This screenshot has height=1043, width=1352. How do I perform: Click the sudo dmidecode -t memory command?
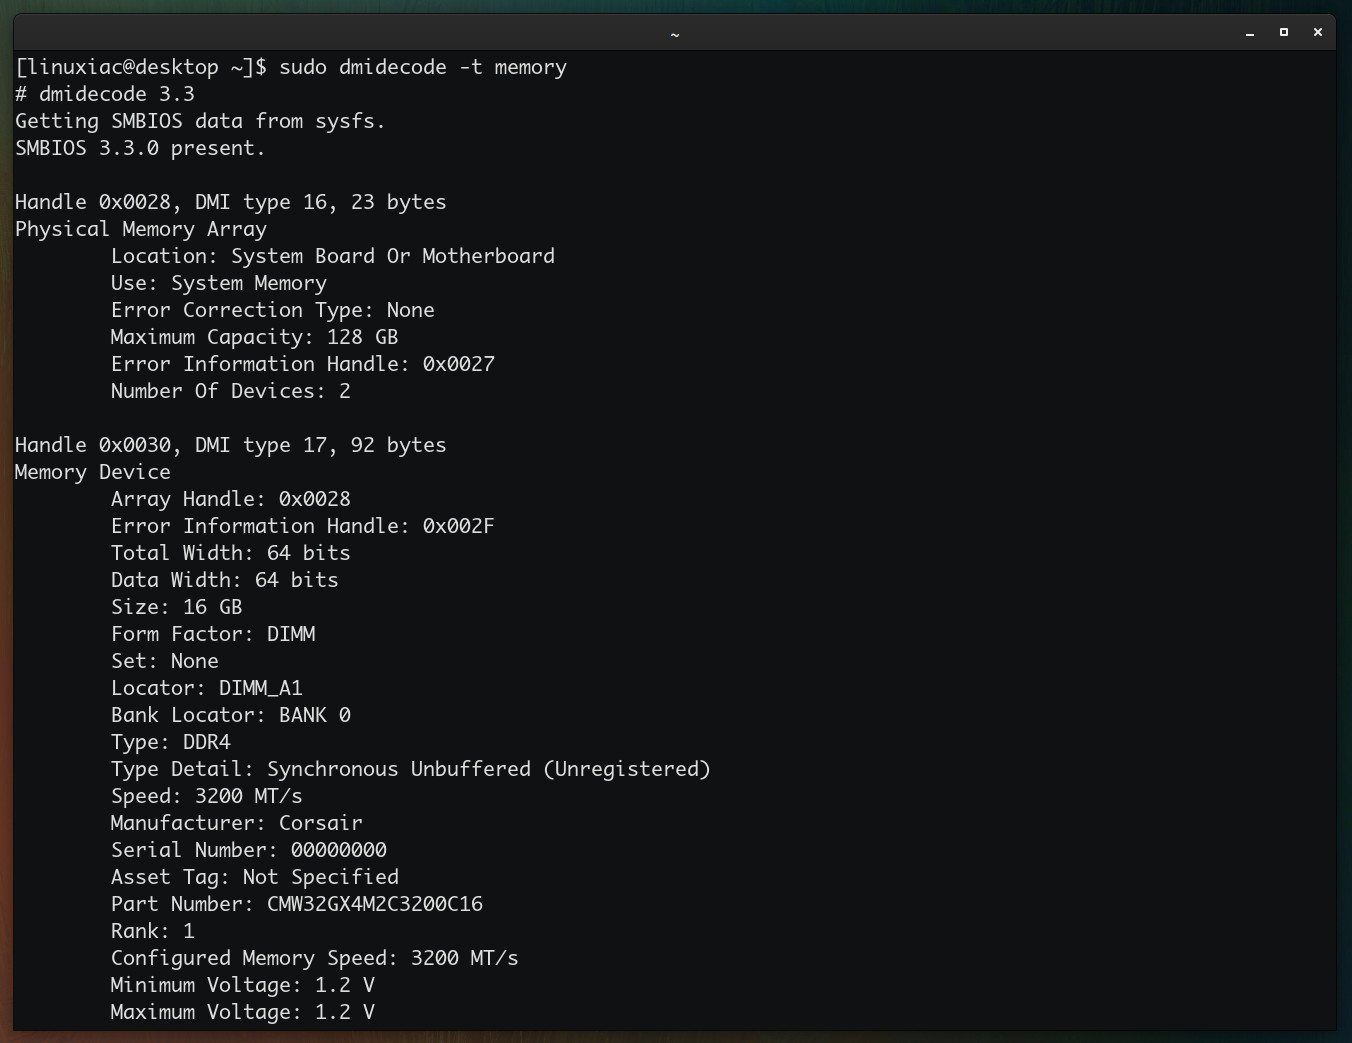pos(422,67)
